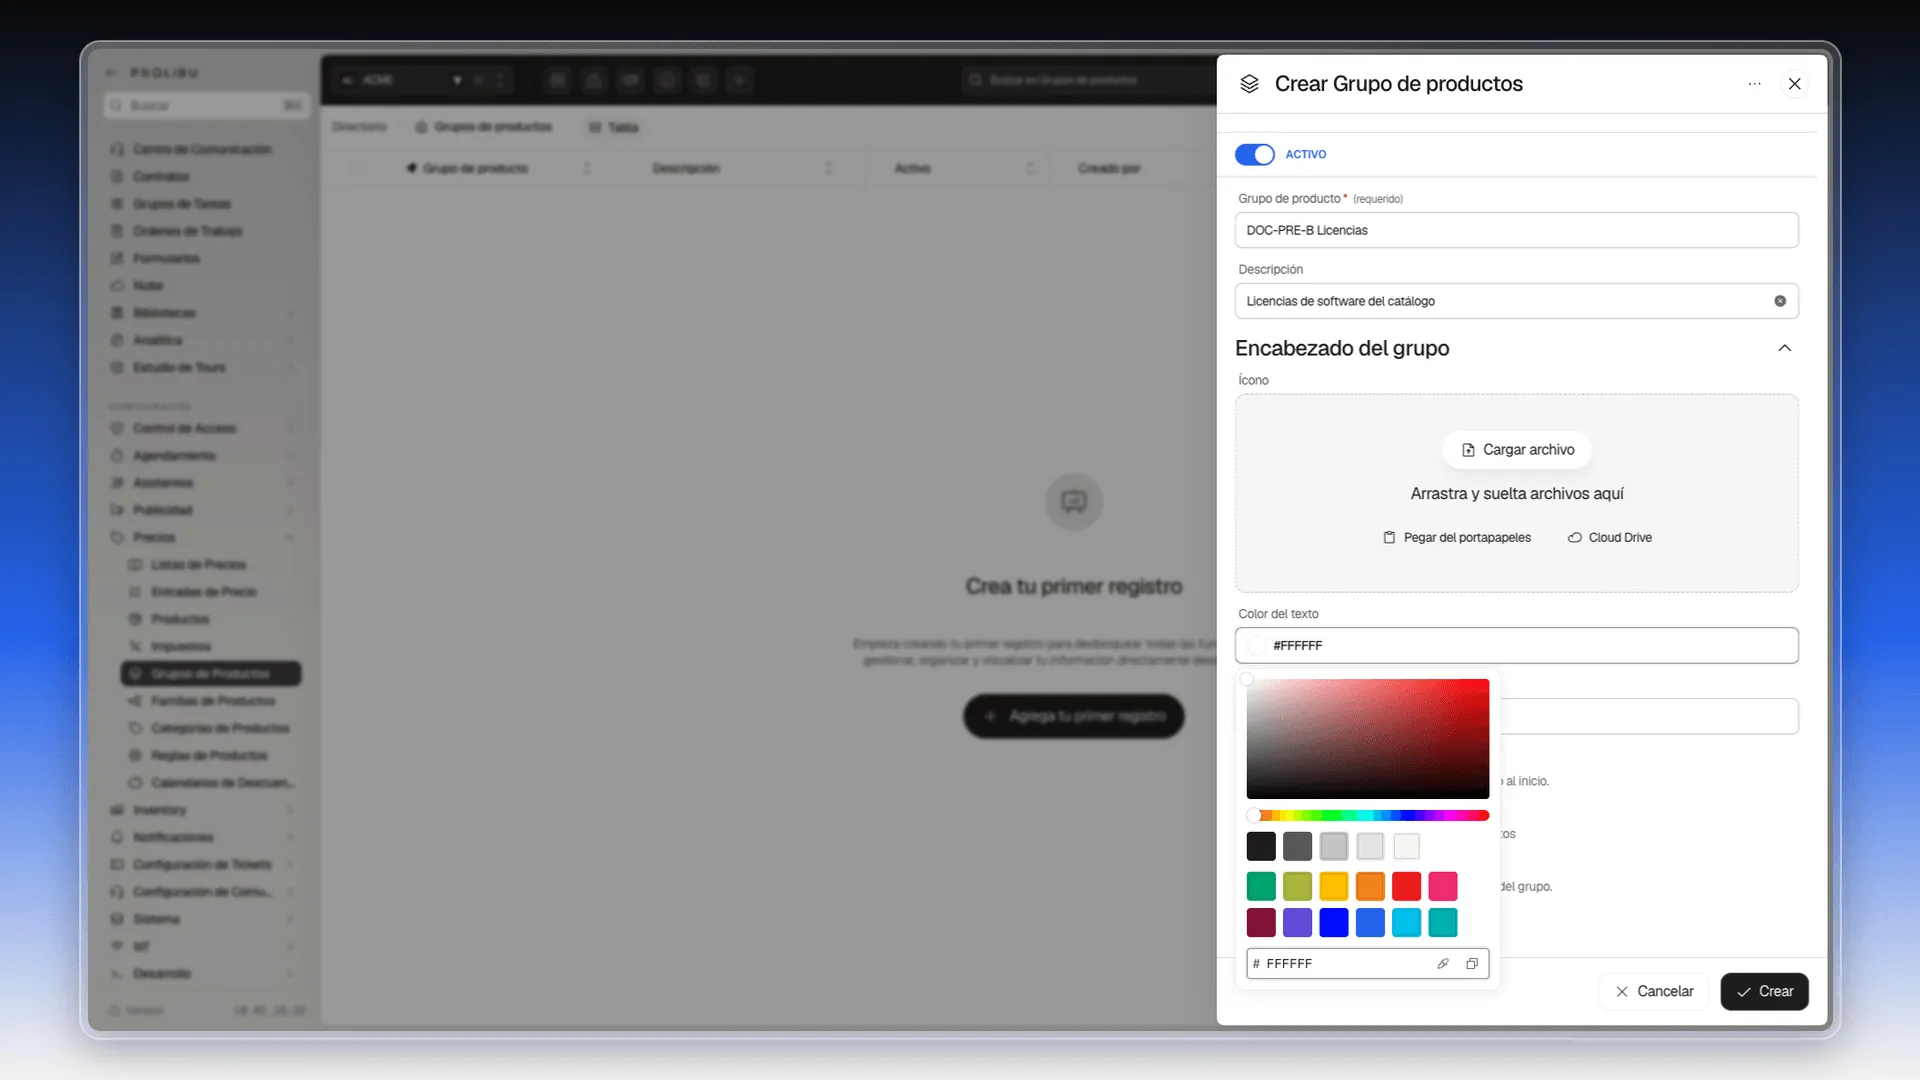Select the red color swatch
This screenshot has width=1920, height=1080.
[1406, 886]
